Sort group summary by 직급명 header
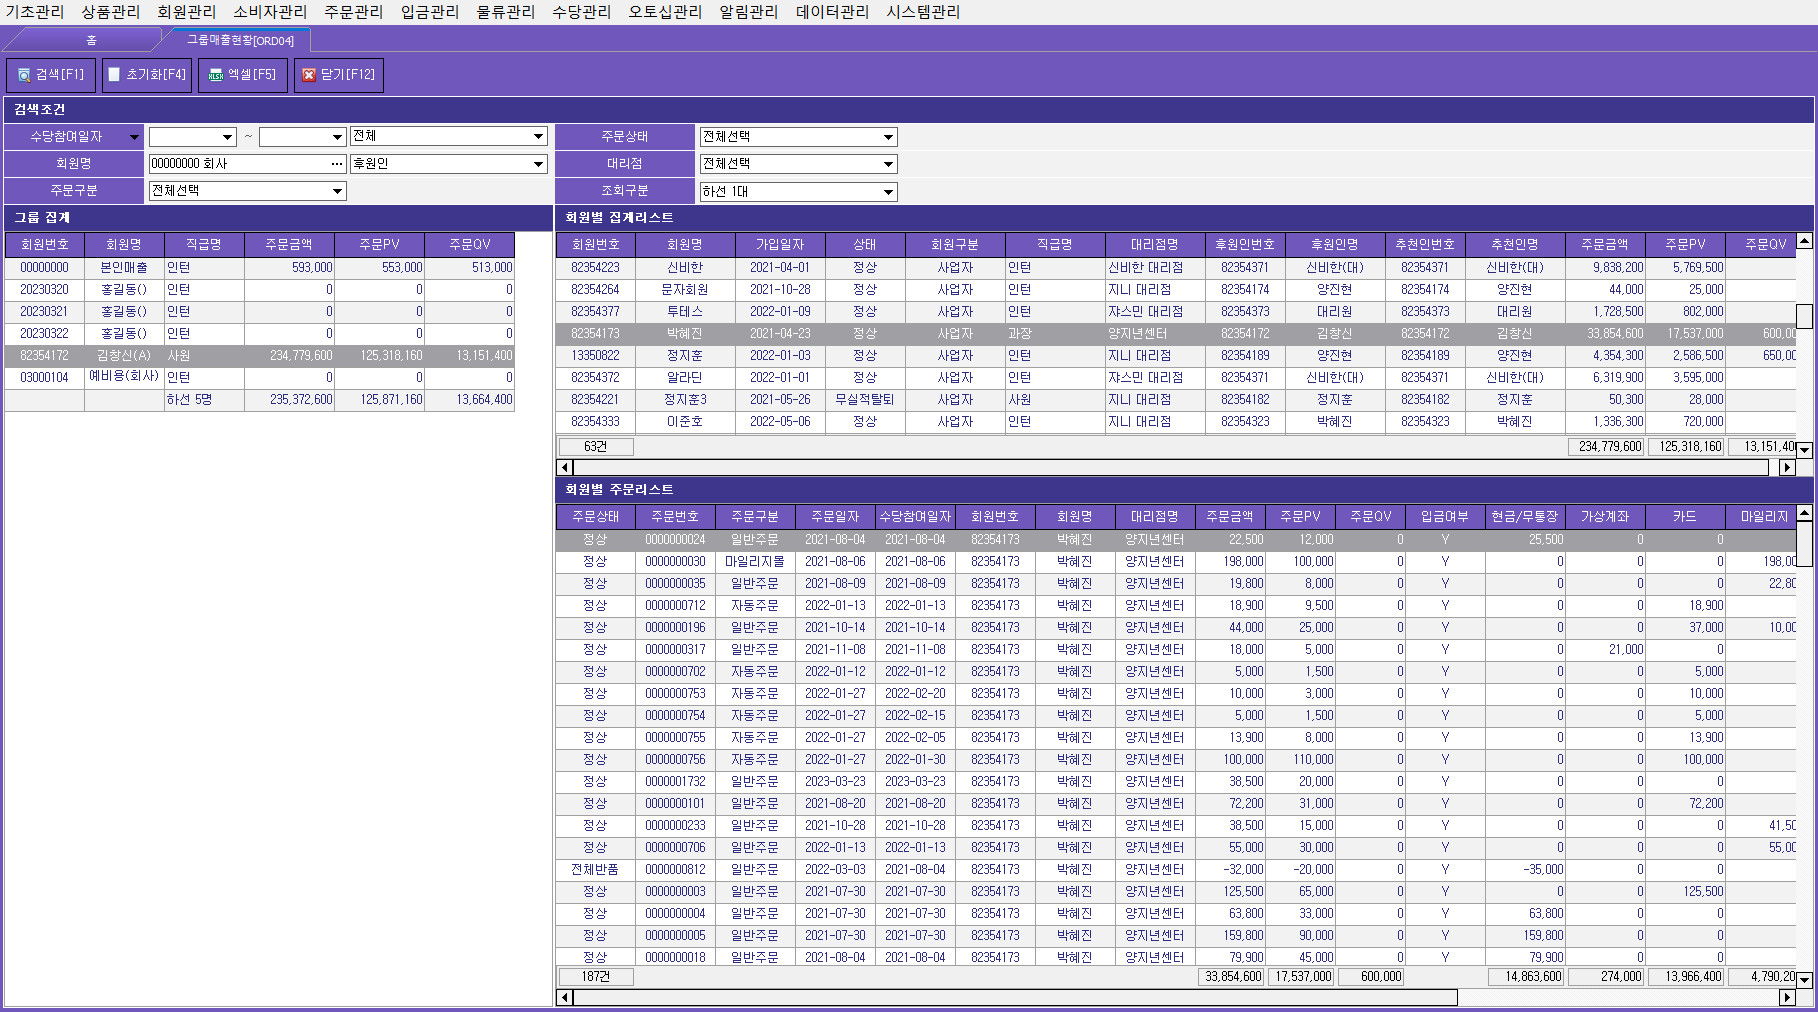 pyautogui.click(x=204, y=245)
